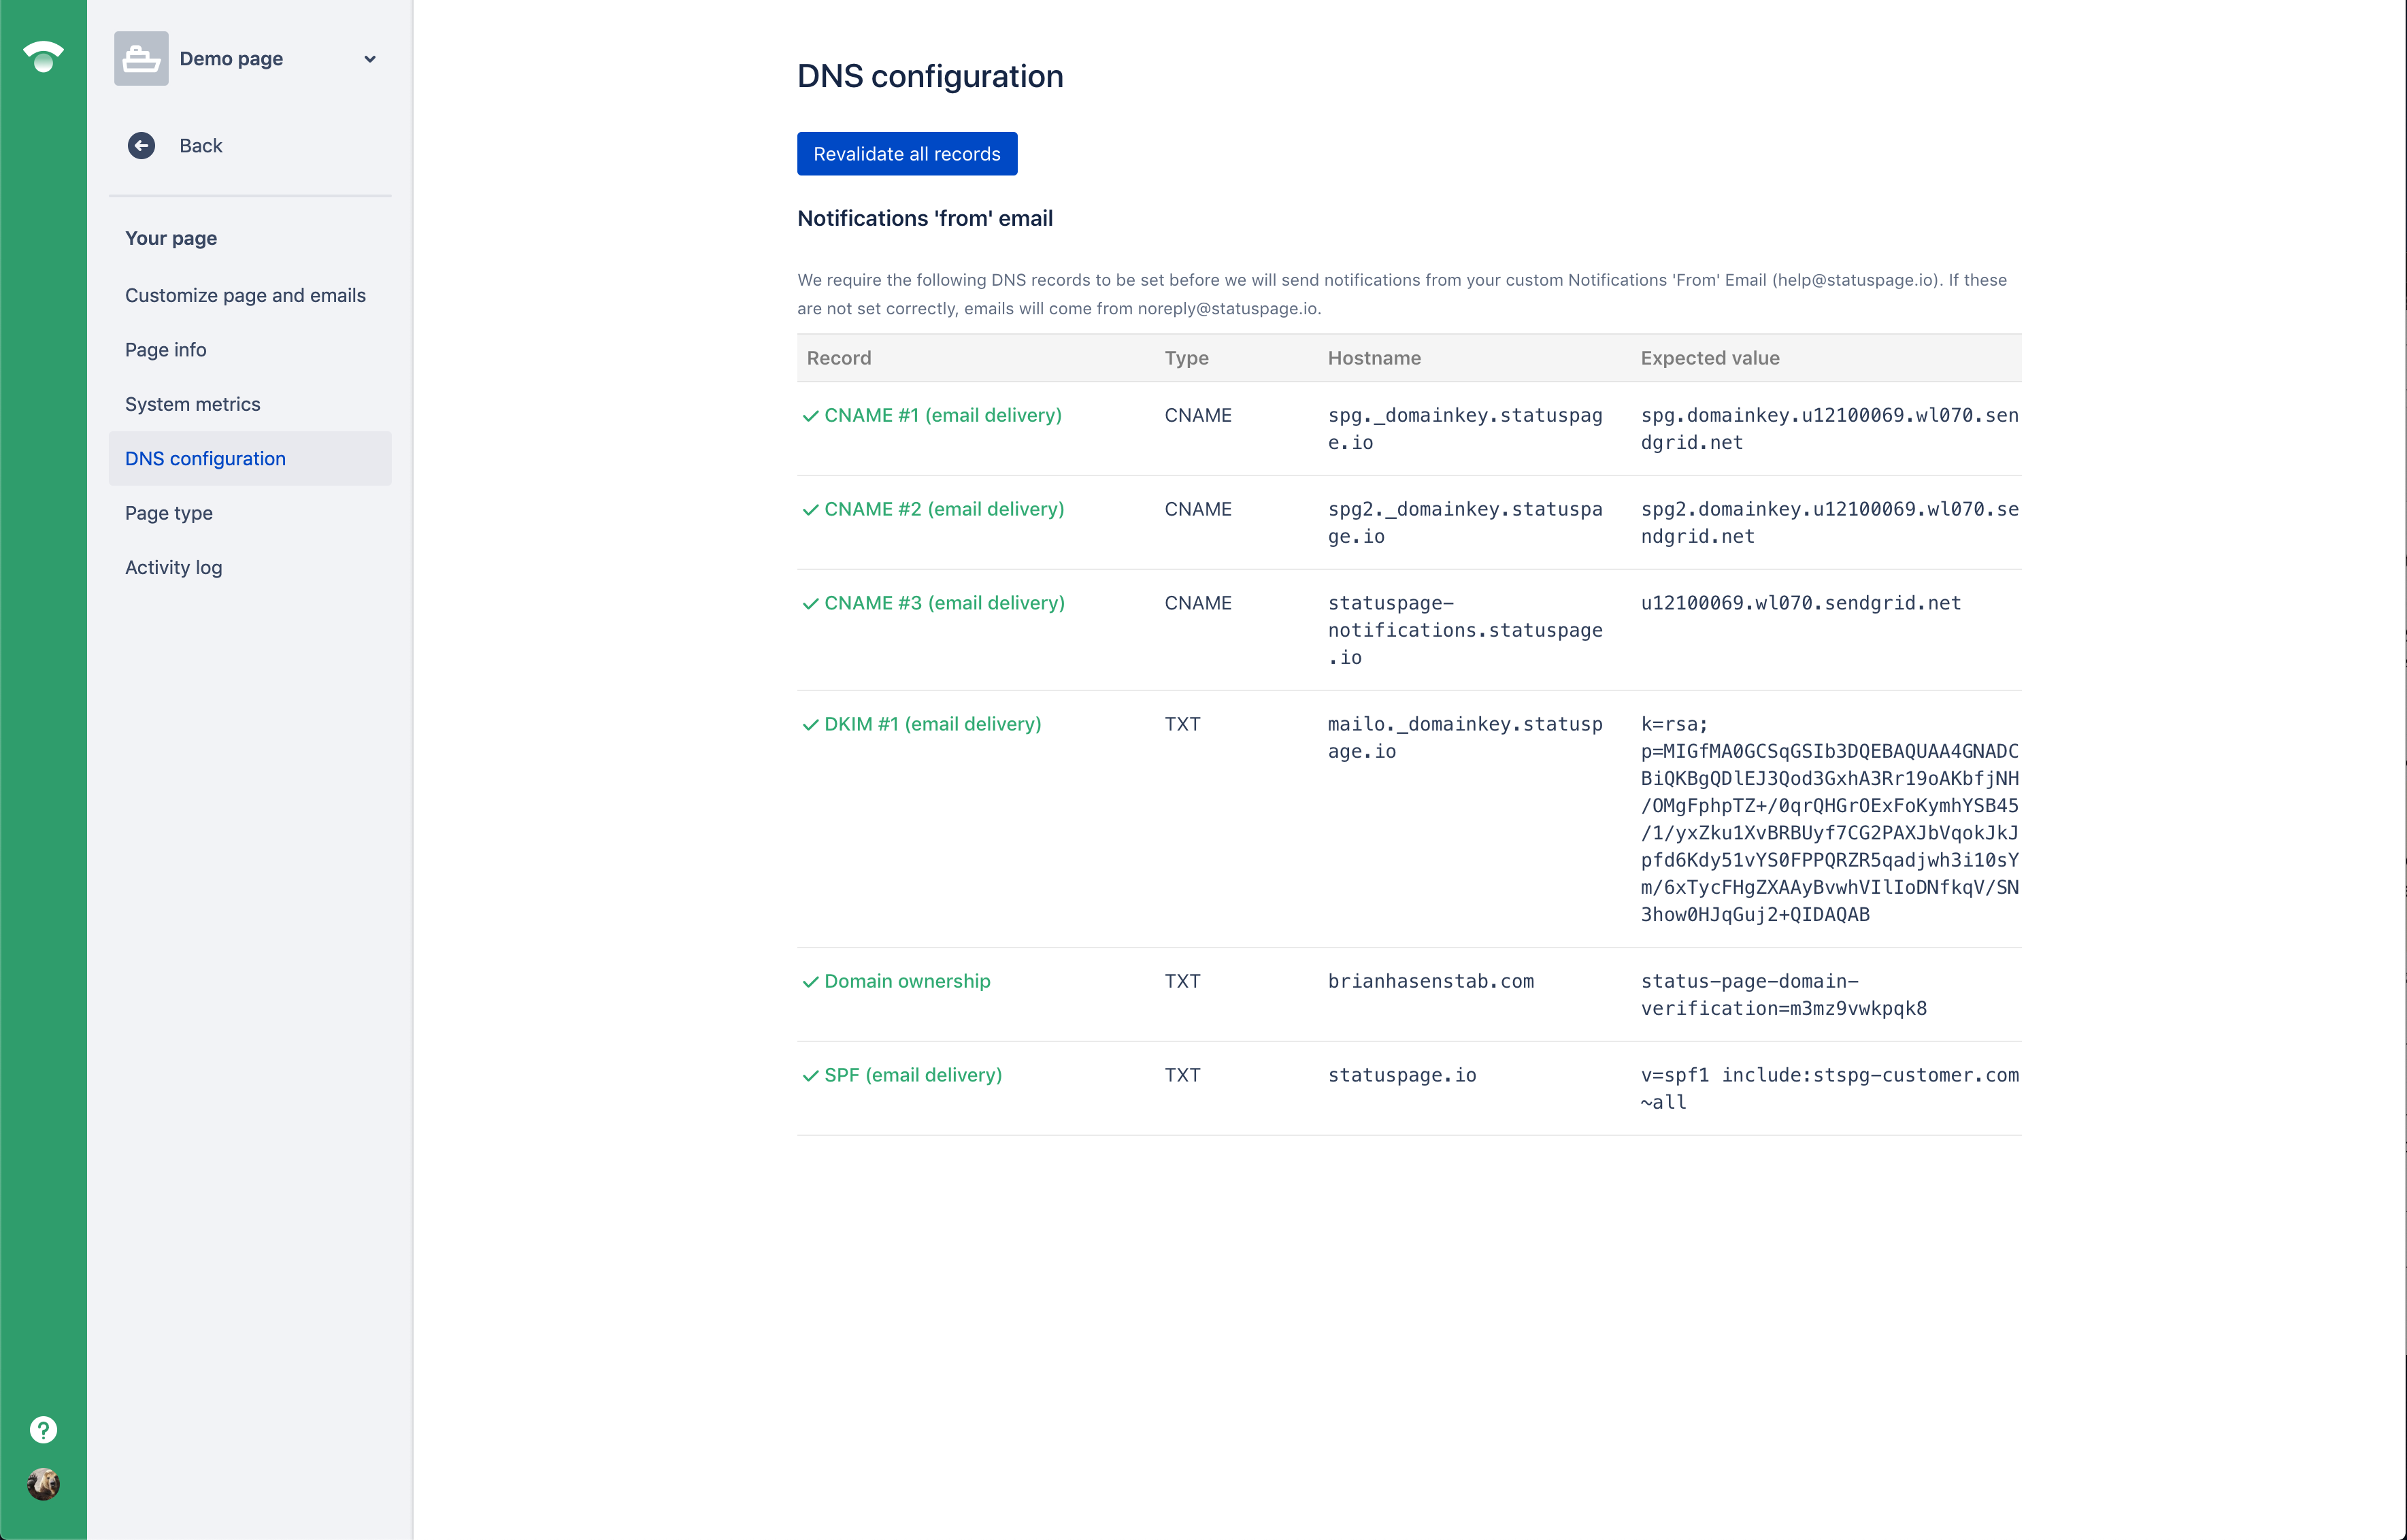Open the help question mark icon
This screenshot has height=1540, width=2407.
point(43,1429)
